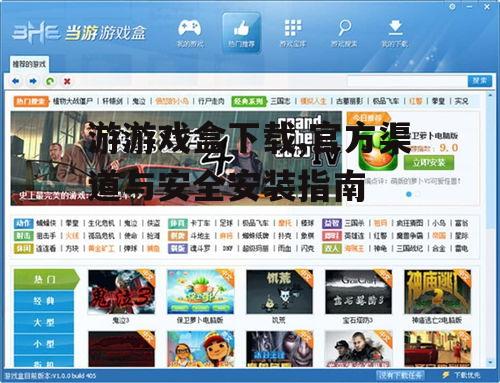Open the 狙击手 shooting game link

[46, 236]
